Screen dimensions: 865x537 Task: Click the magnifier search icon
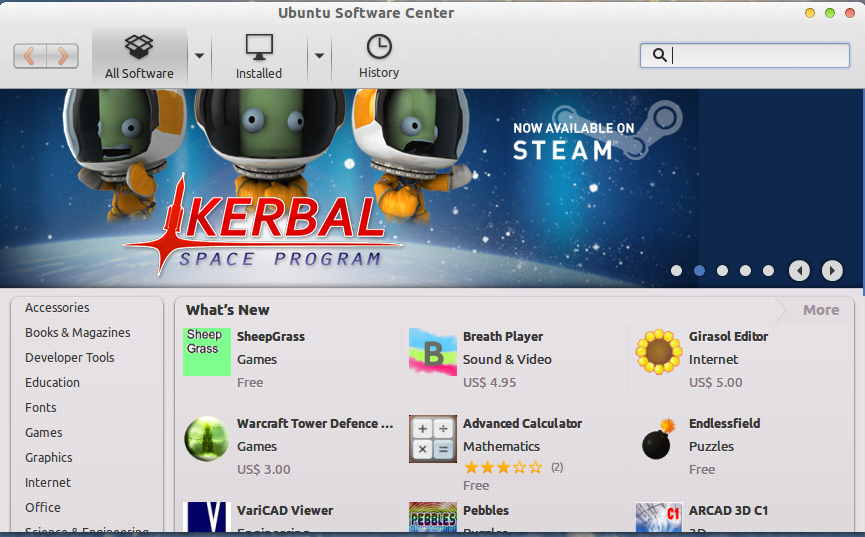(659, 55)
